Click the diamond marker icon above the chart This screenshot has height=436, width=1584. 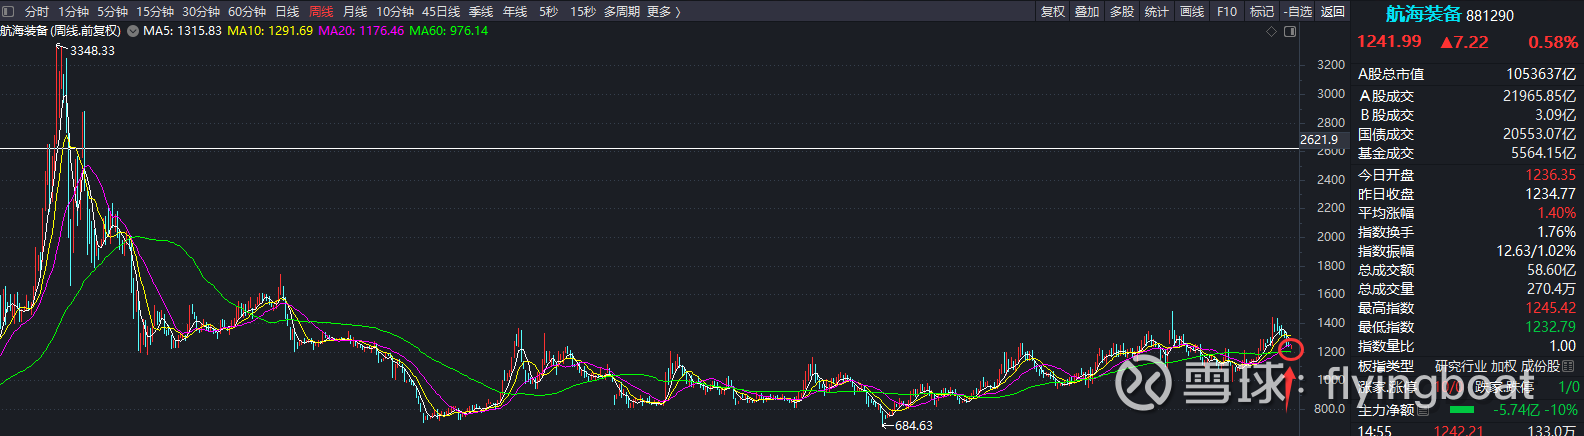tap(1272, 32)
